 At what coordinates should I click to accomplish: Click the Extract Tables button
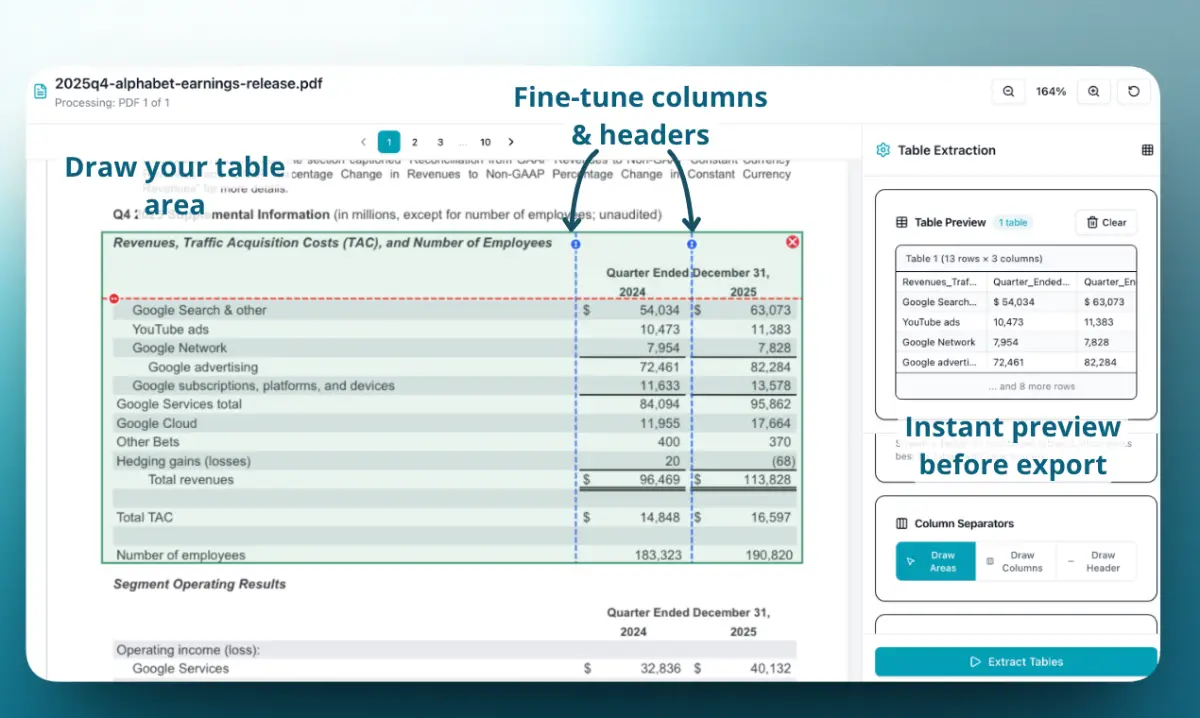(x=1016, y=662)
